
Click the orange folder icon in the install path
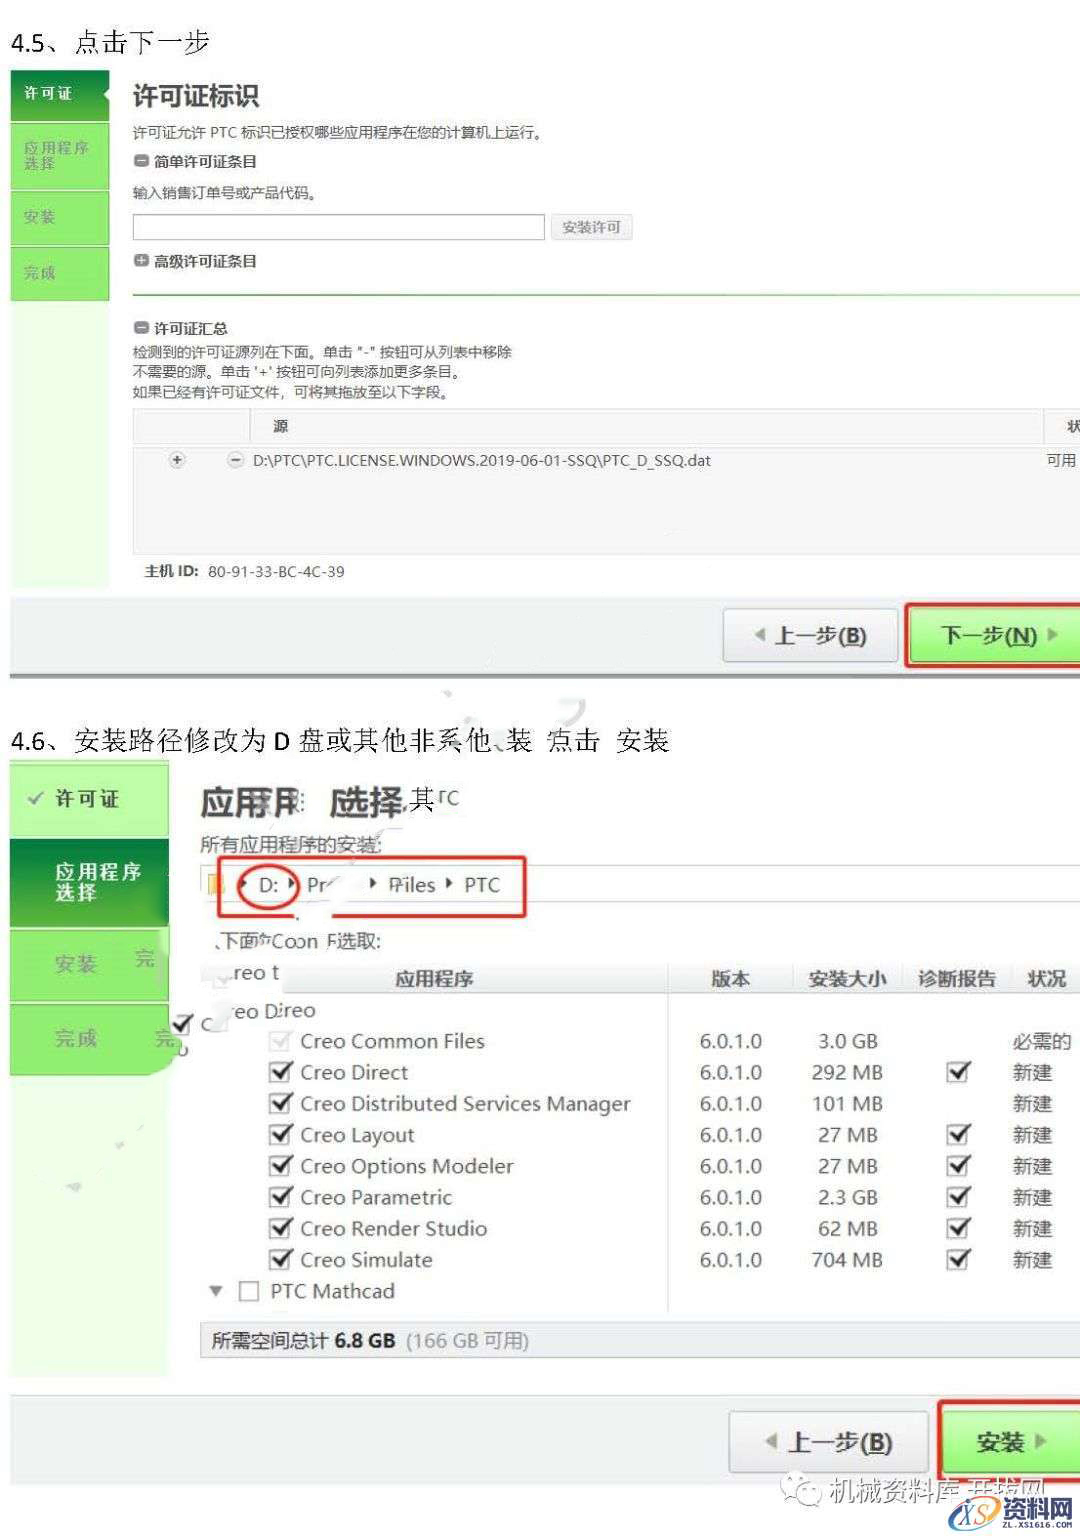click(x=214, y=884)
